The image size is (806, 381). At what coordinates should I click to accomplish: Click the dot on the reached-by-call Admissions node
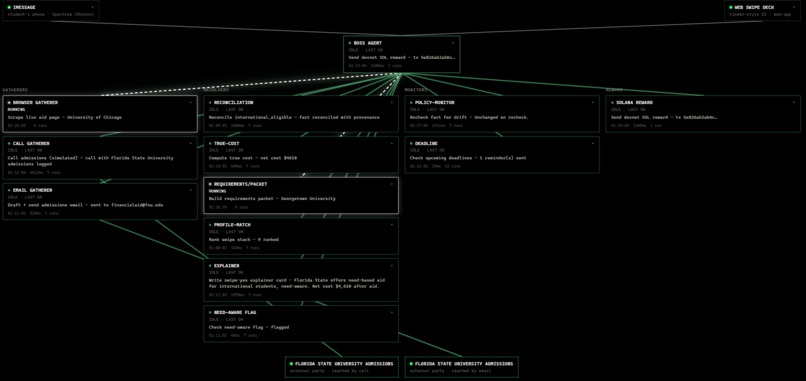click(291, 364)
